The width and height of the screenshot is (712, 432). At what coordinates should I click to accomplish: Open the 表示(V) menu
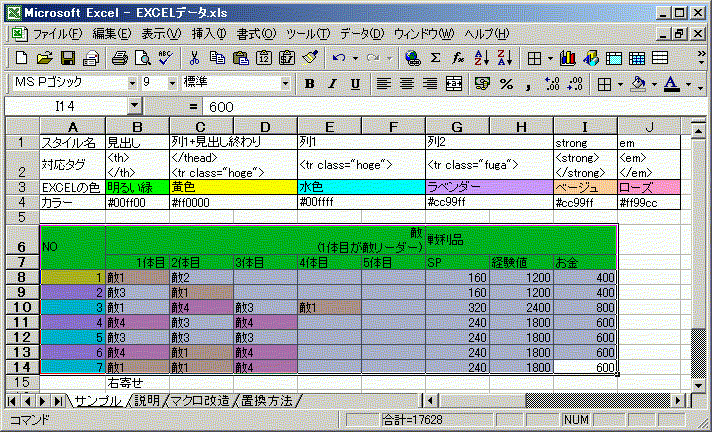click(161, 34)
